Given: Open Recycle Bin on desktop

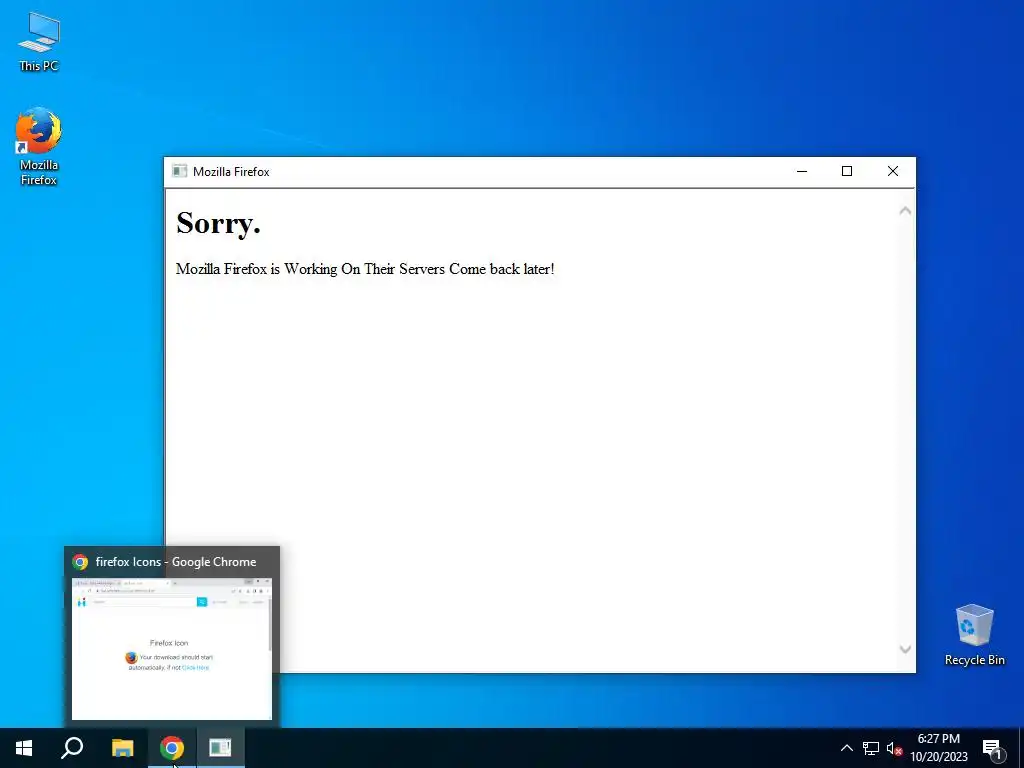Looking at the screenshot, I should pyautogui.click(x=974, y=634).
